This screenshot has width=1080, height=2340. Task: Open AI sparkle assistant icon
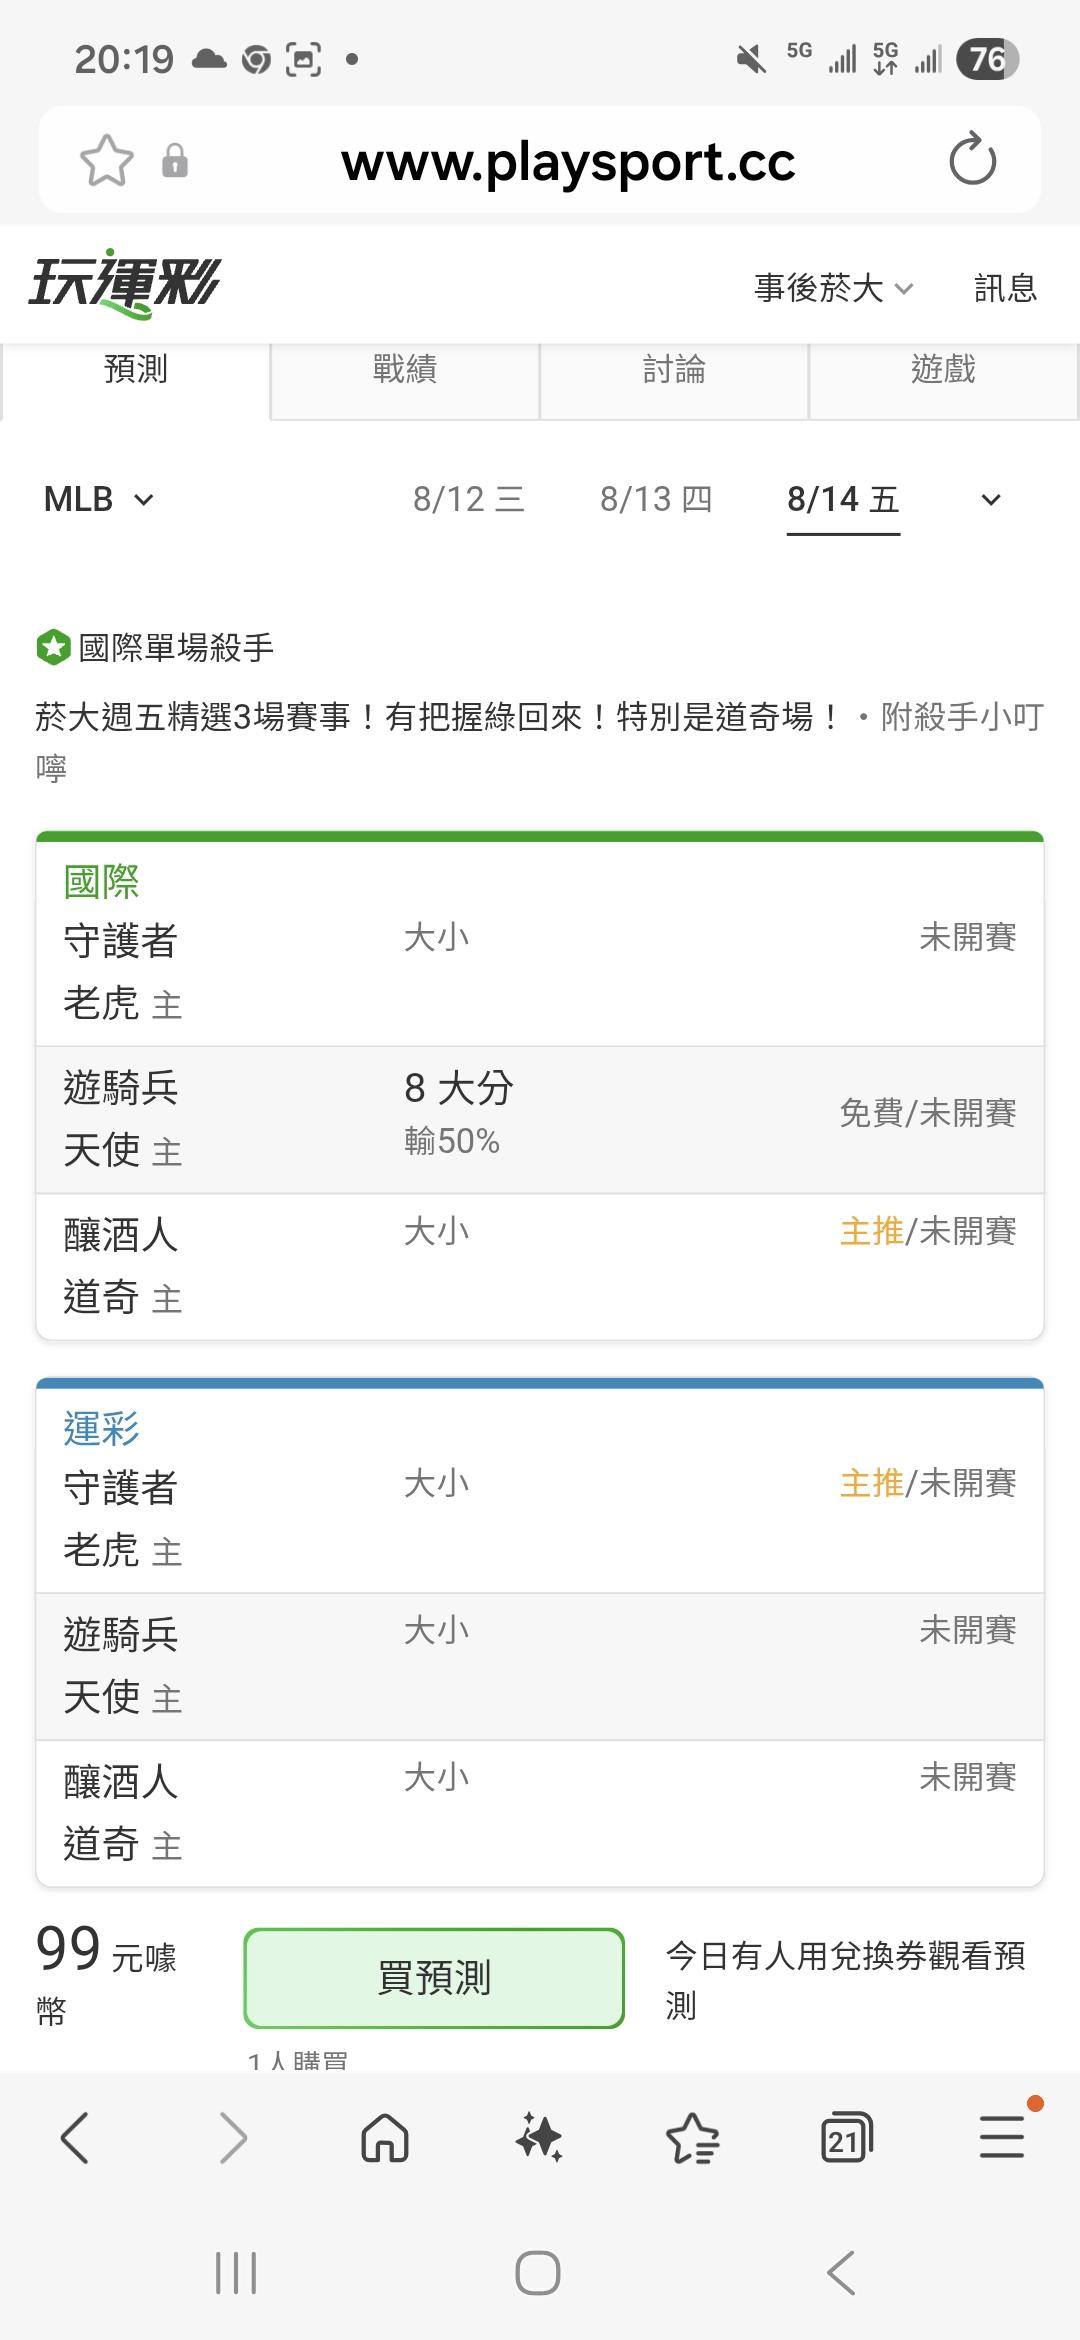click(539, 2139)
